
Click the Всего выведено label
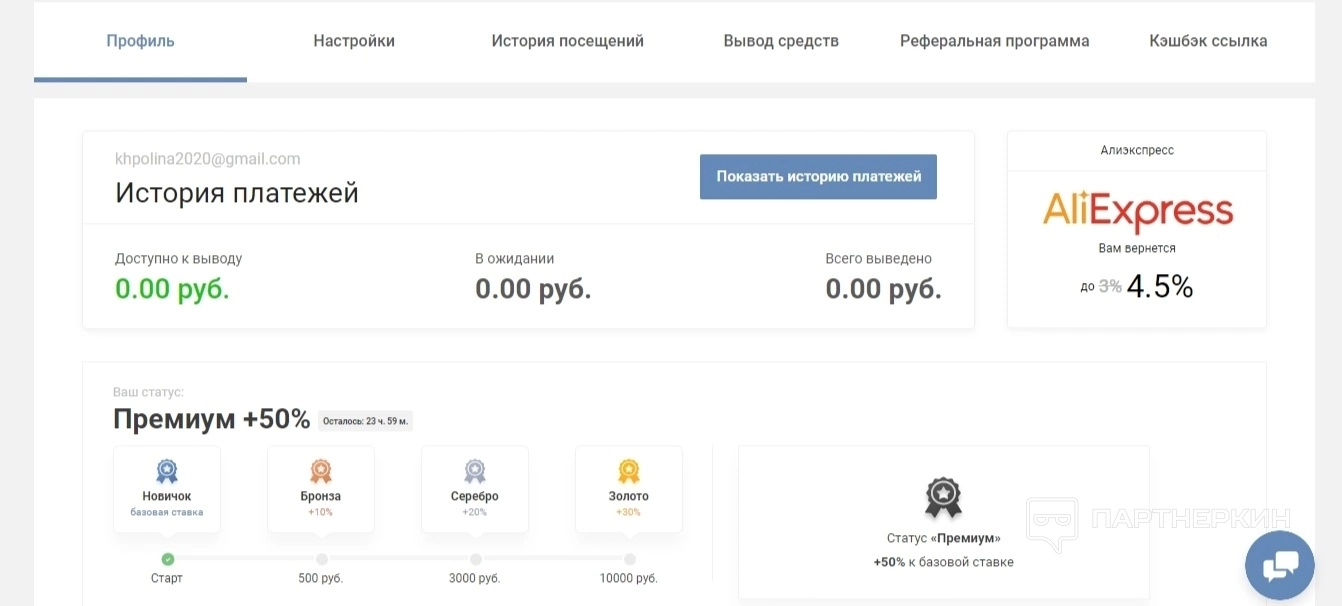click(x=879, y=258)
